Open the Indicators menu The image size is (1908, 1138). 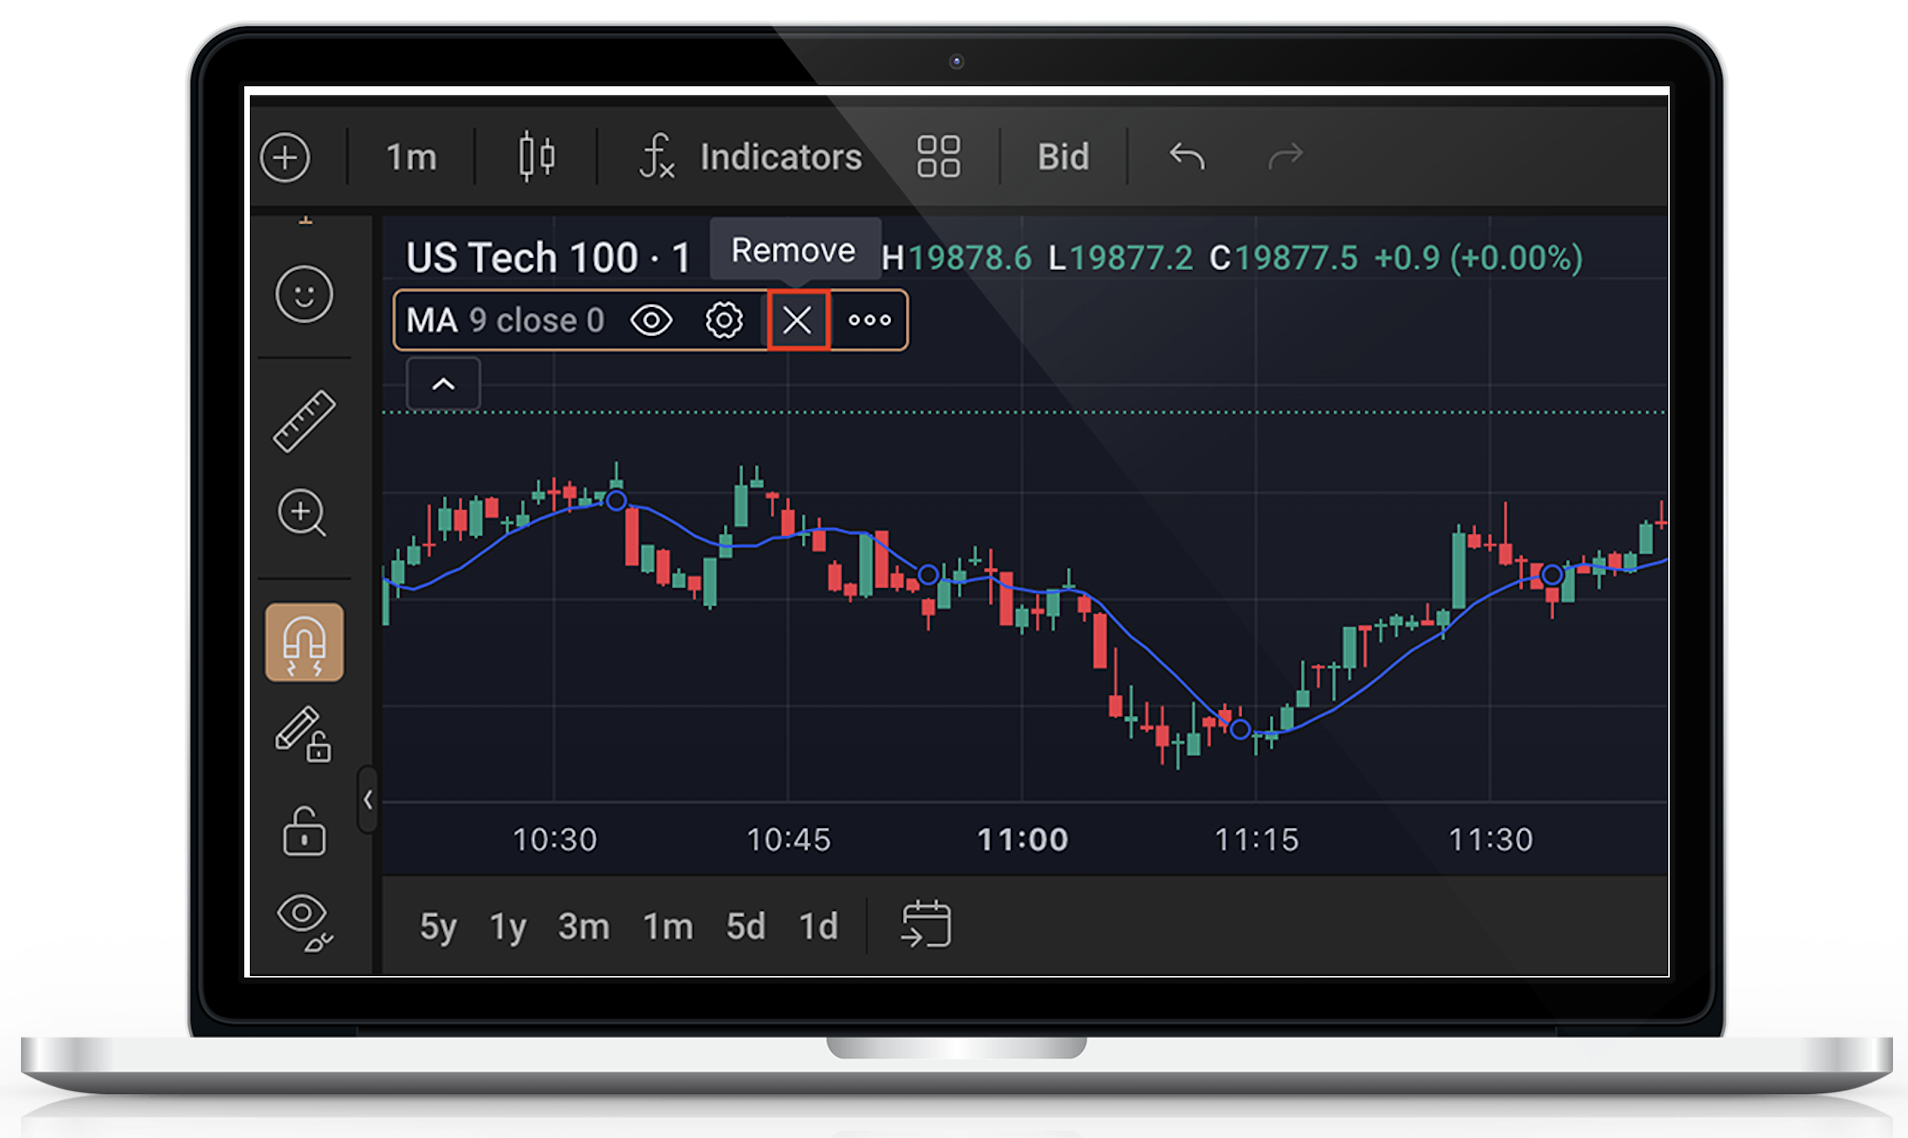tap(751, 157)
